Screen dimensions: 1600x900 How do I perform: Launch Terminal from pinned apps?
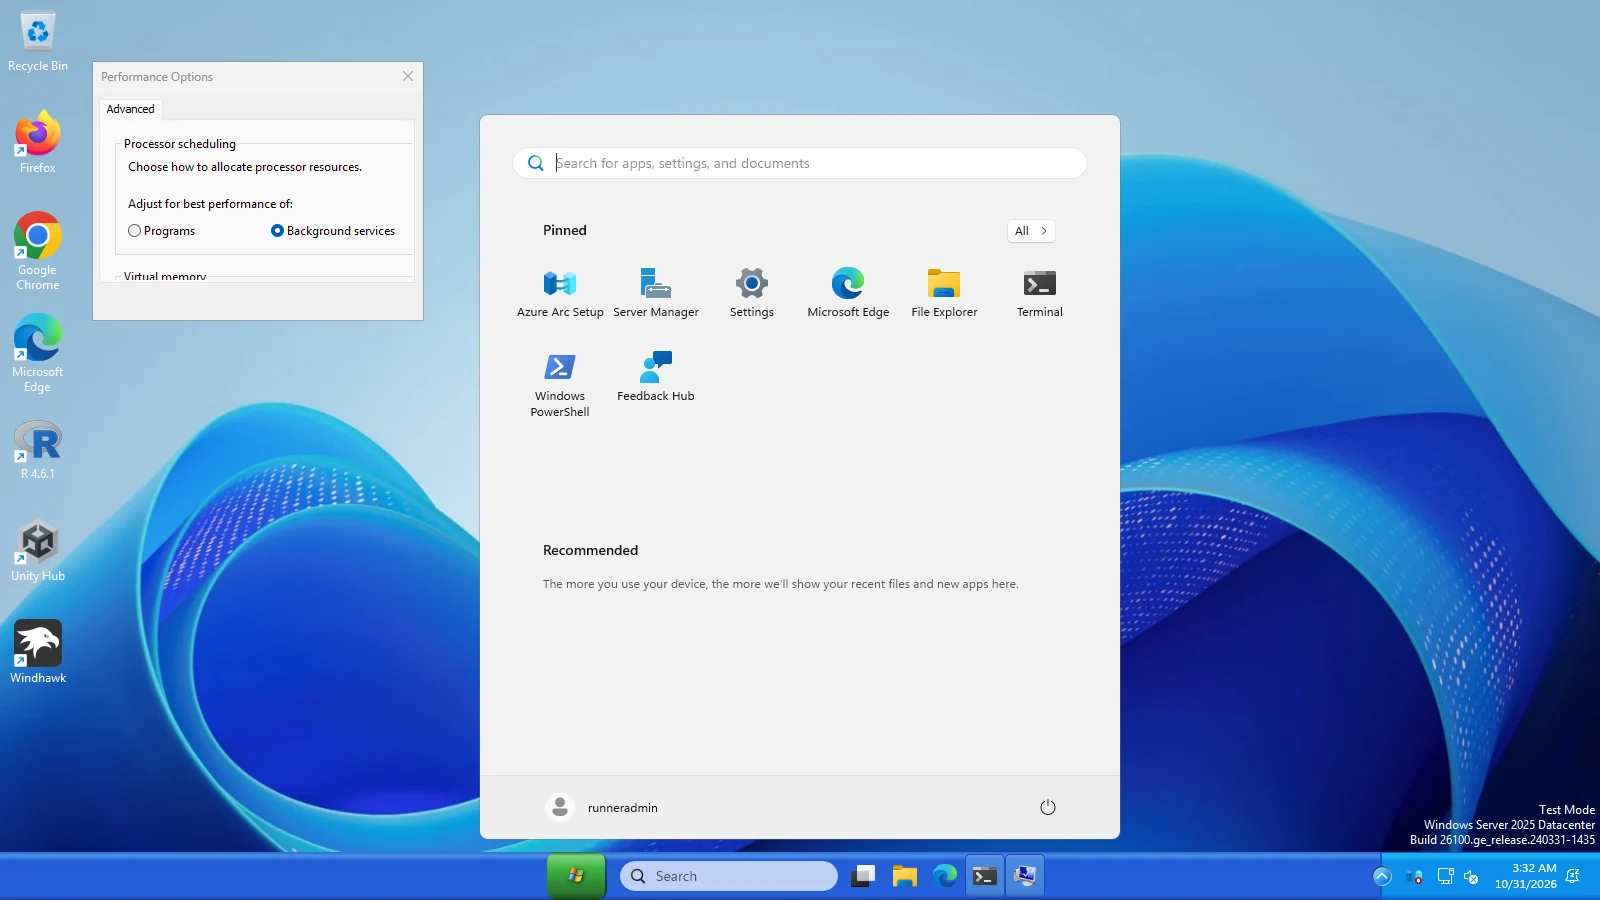click(1040, 293)
